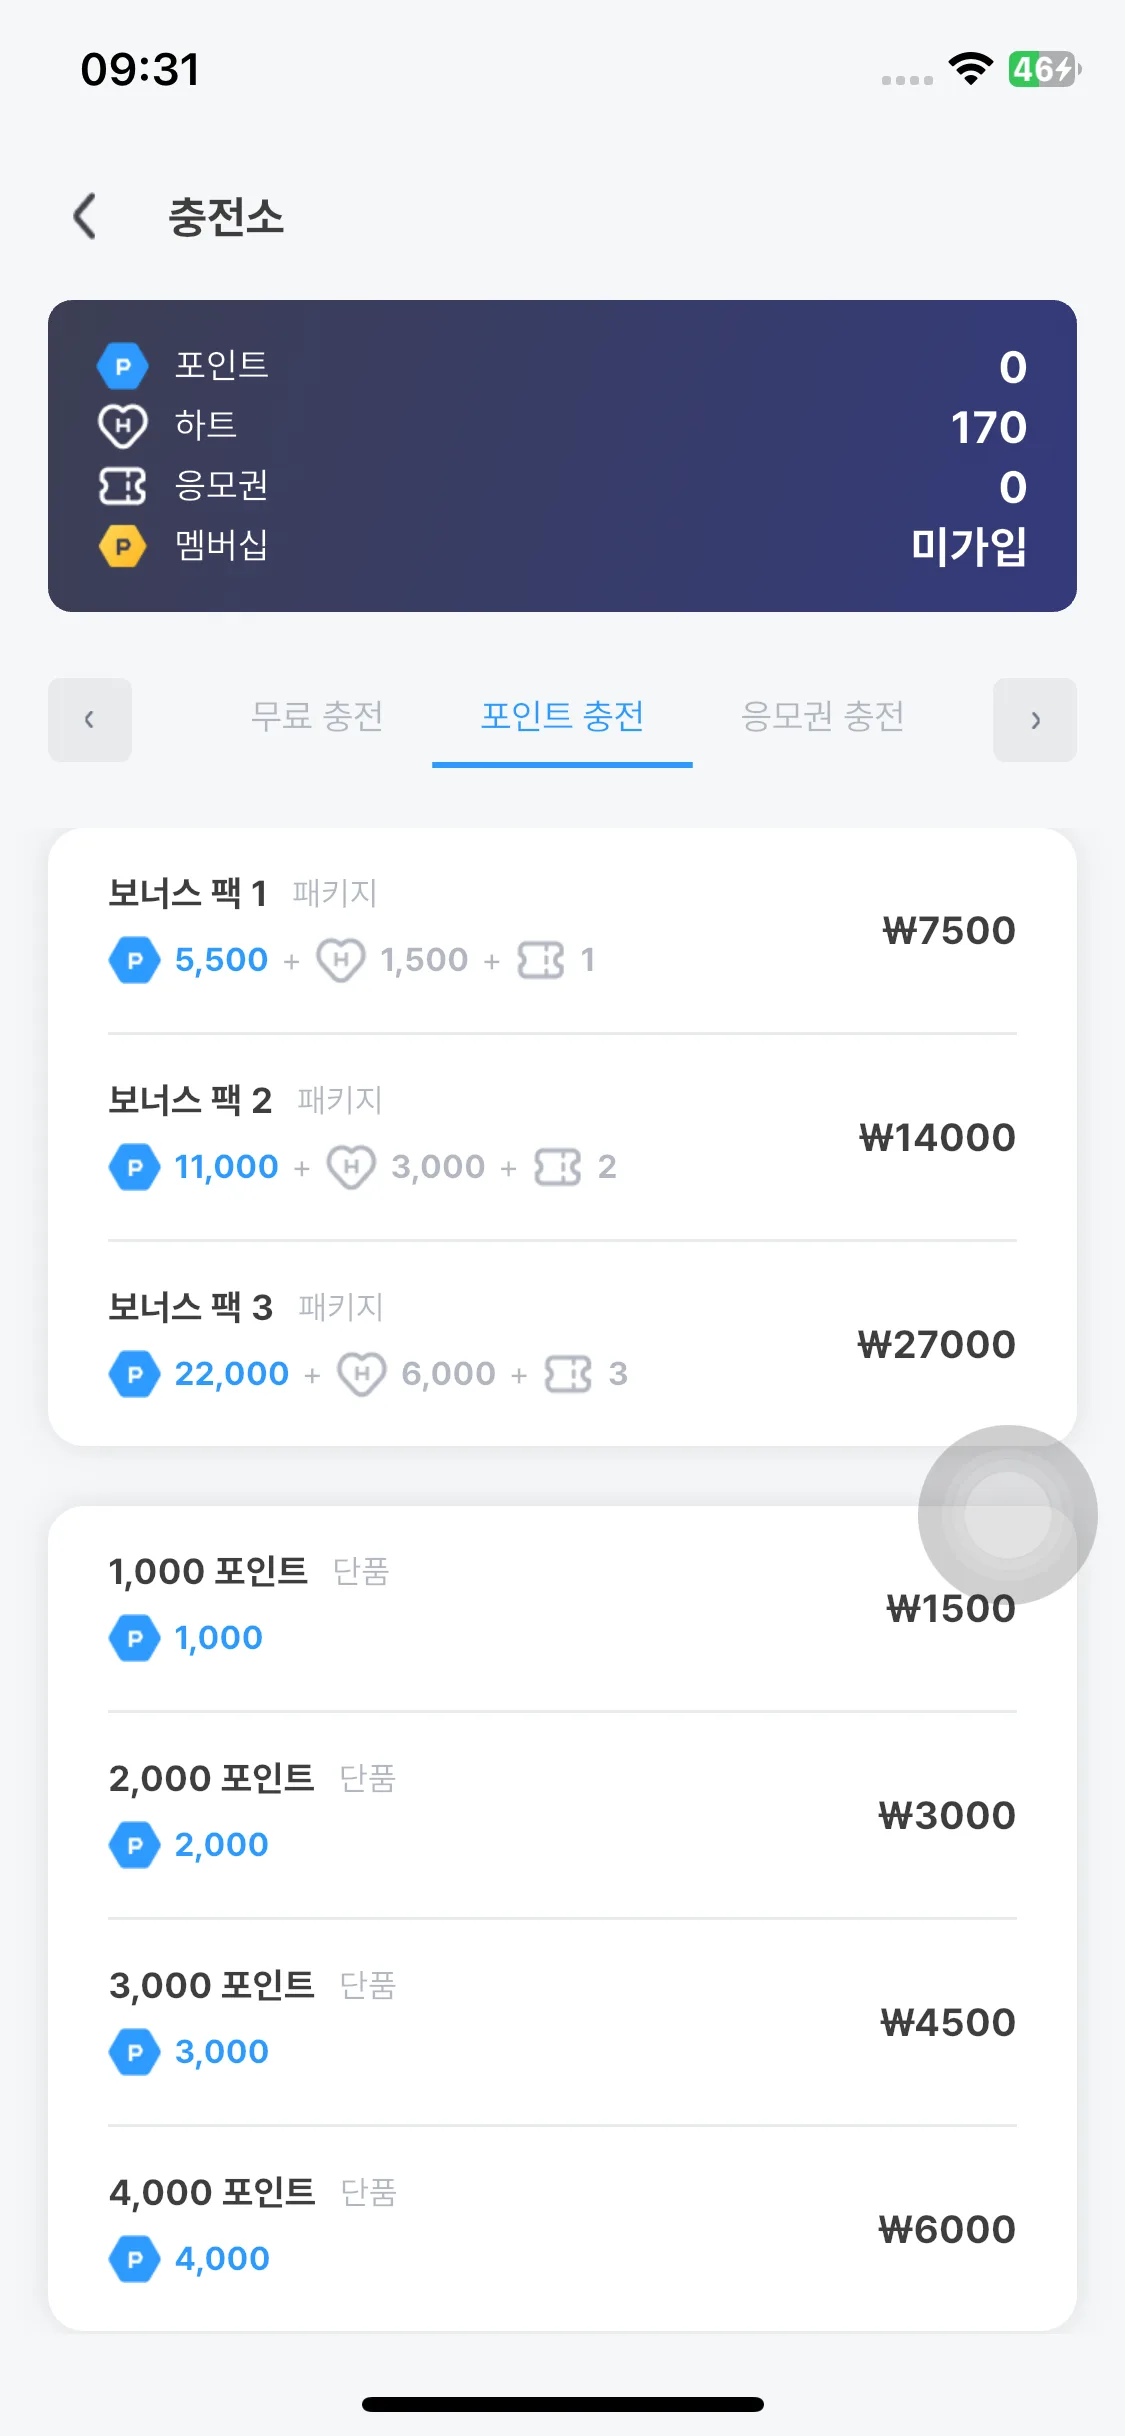Tap the floating AssistiveTouch button

point(1007,1514)
